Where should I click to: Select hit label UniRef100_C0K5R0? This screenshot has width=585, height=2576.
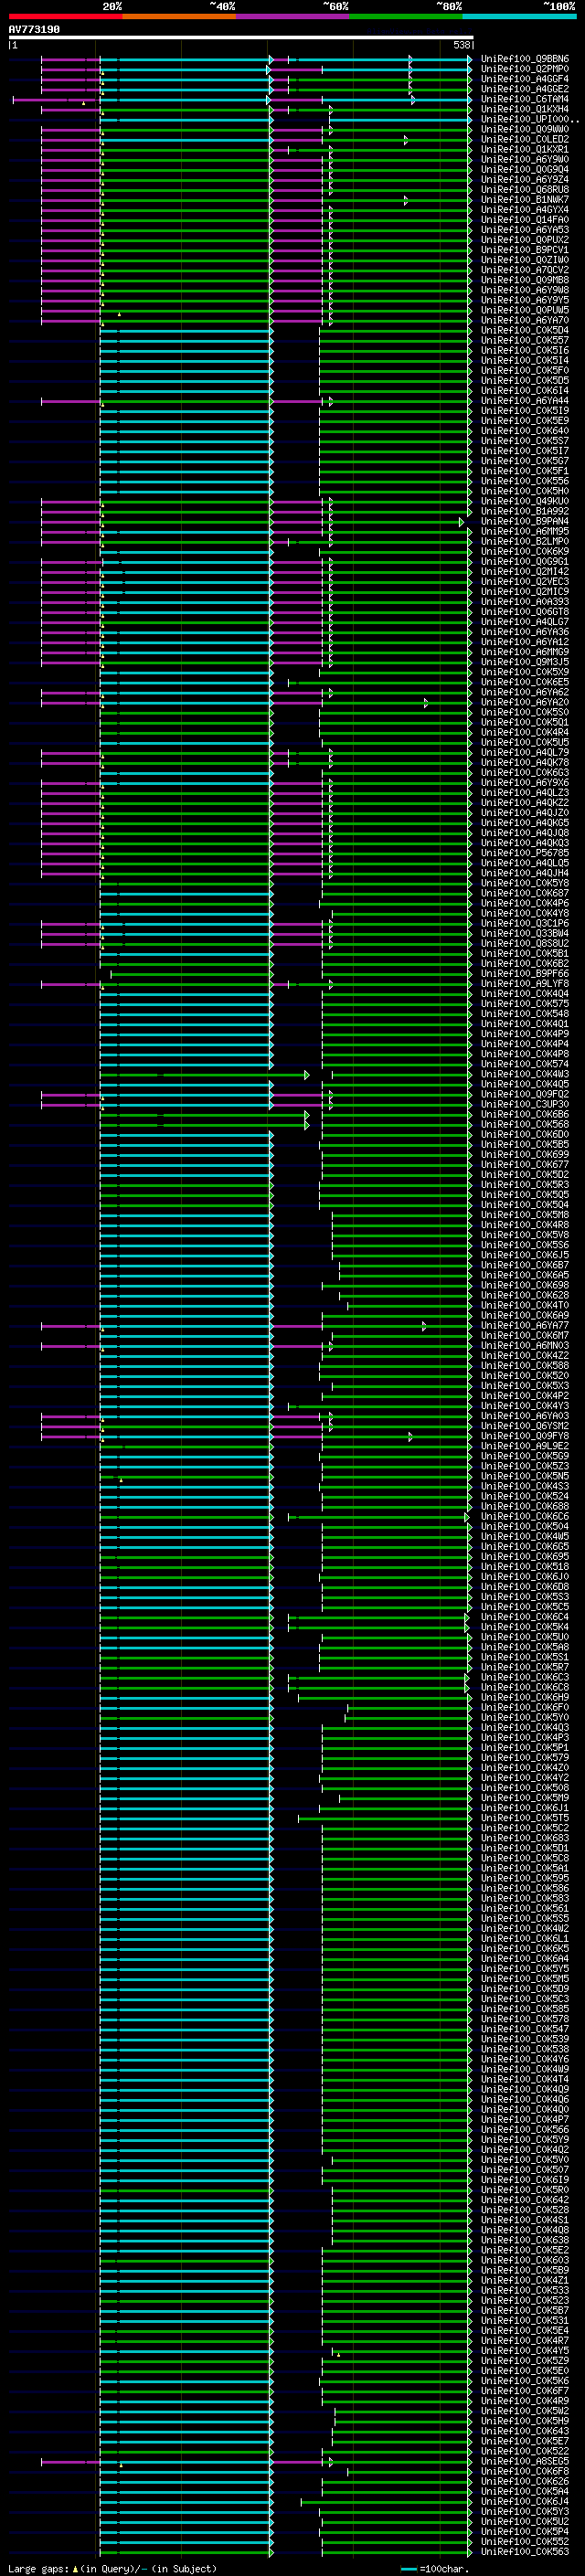(x=524, y=2189)
